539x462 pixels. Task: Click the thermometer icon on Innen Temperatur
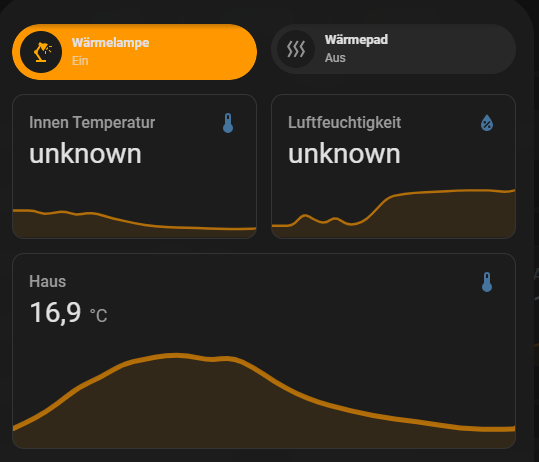[228, 123]
